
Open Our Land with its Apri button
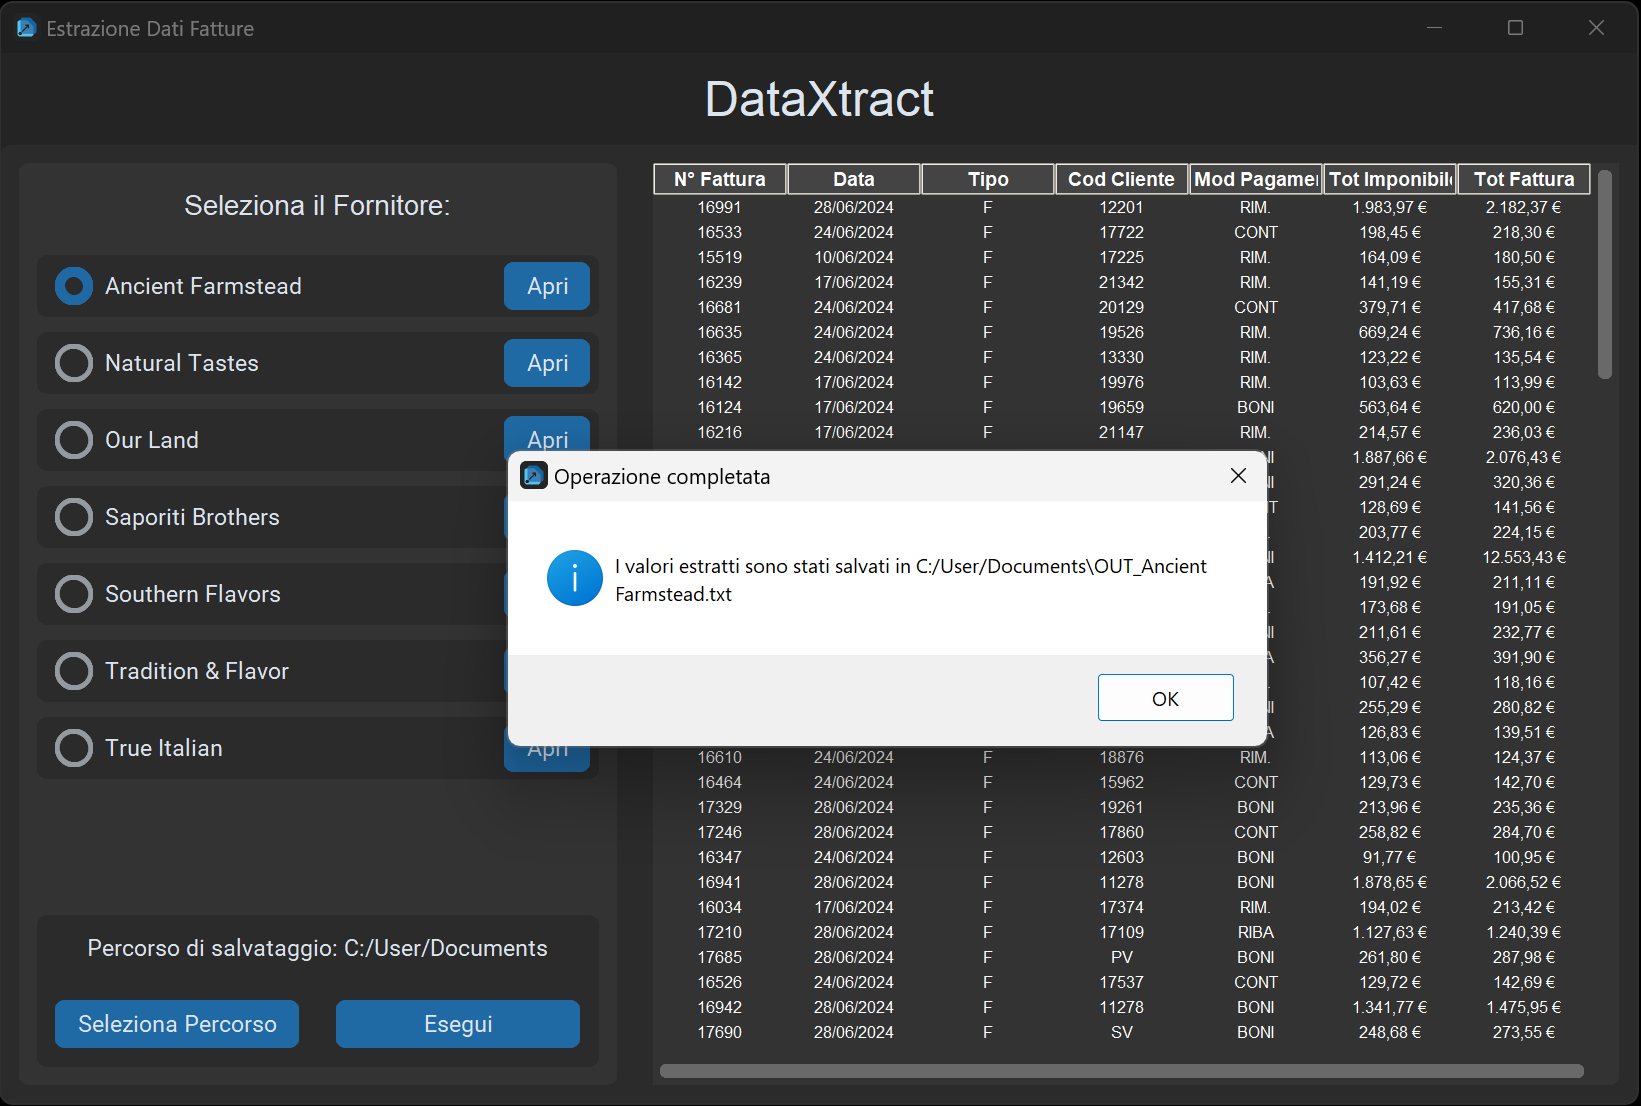coord(547,434)
